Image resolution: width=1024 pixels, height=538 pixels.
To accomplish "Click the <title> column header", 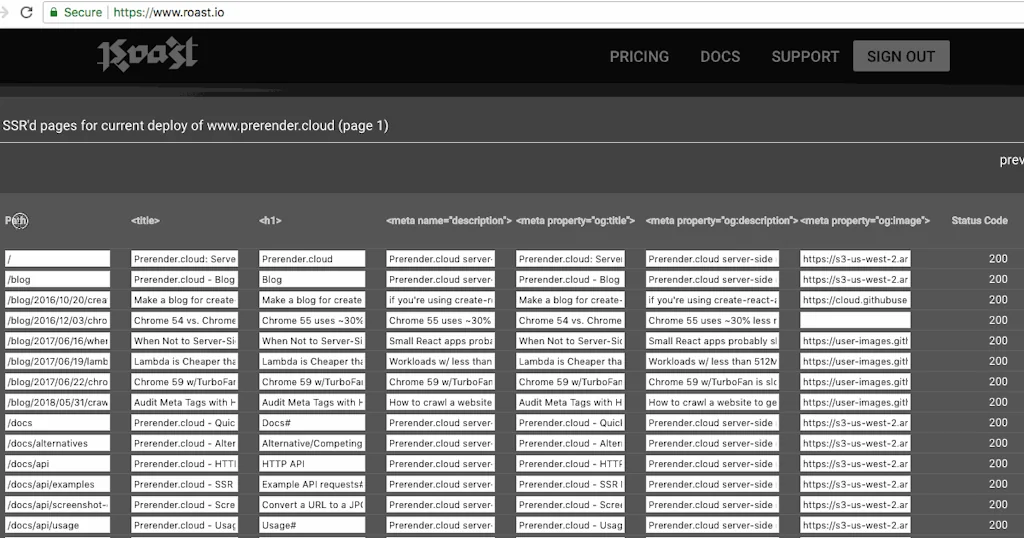I will 145,221.
